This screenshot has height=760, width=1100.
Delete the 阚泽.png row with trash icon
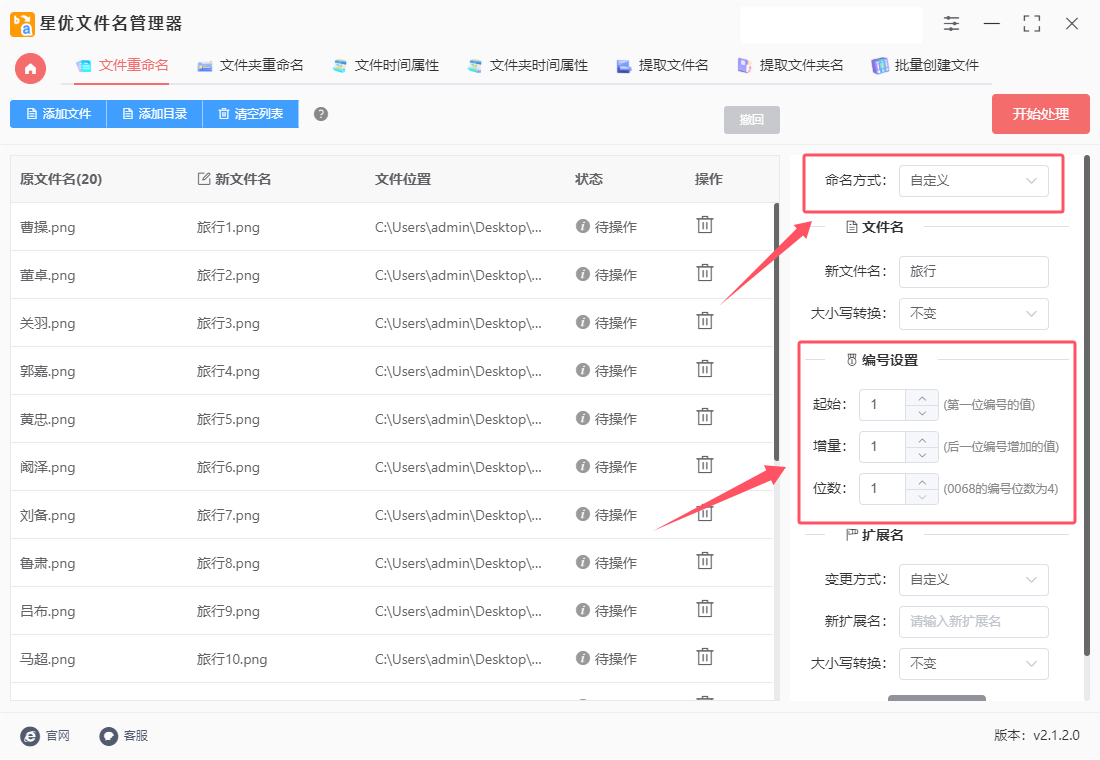704,465
